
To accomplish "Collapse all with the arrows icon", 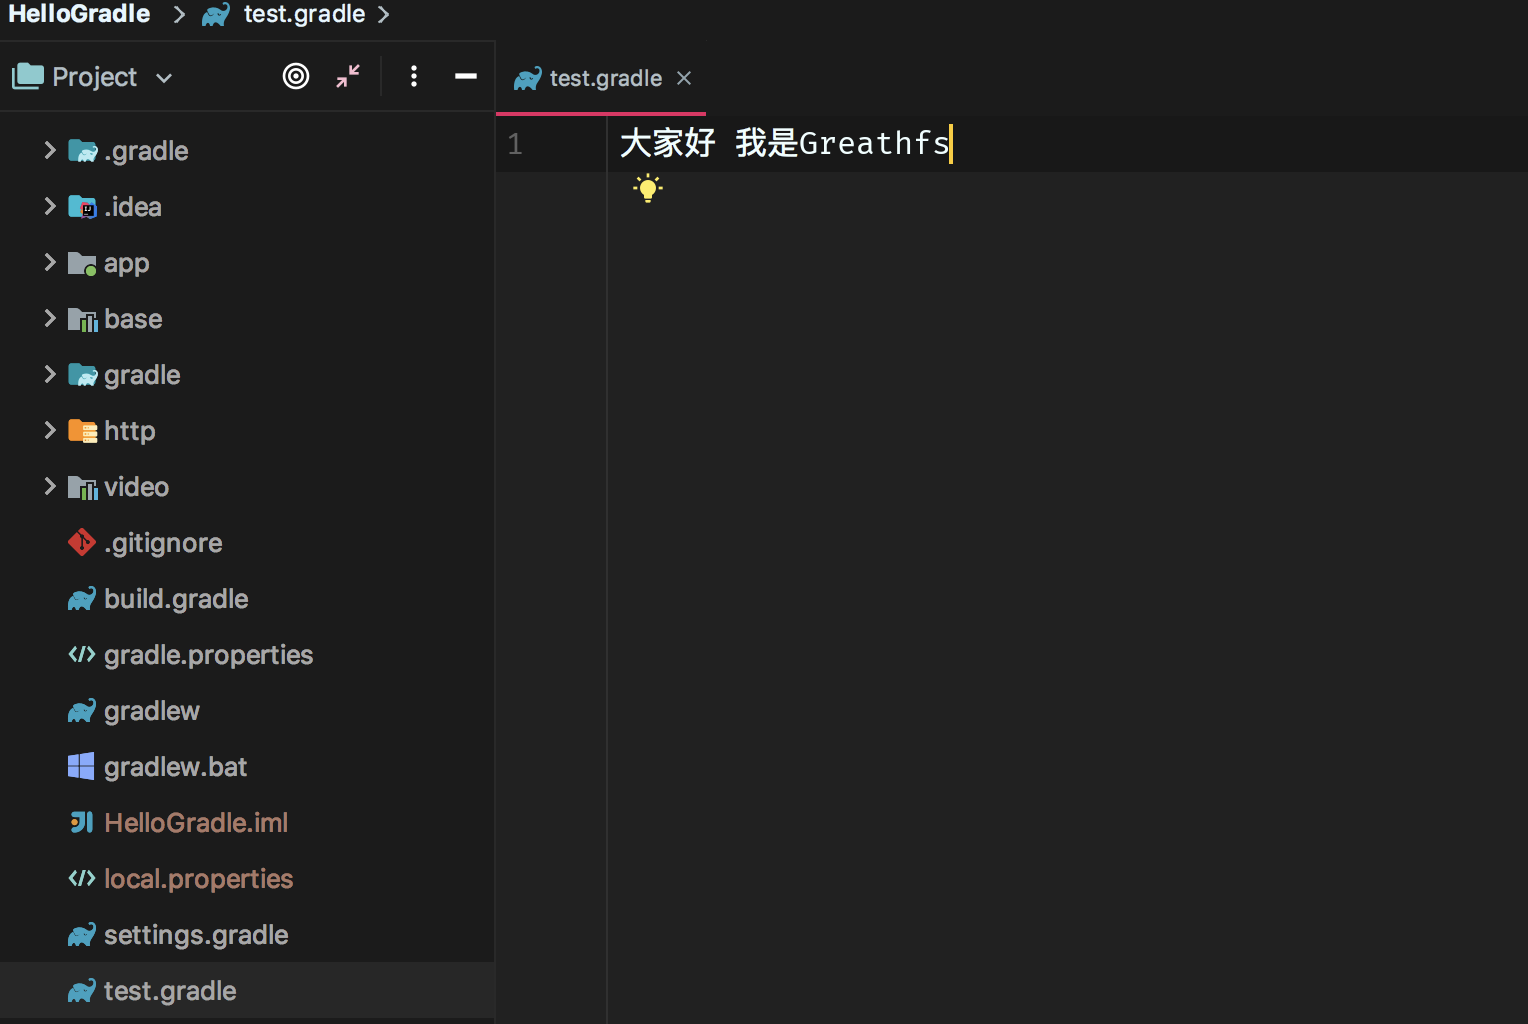I will (348, 76).
